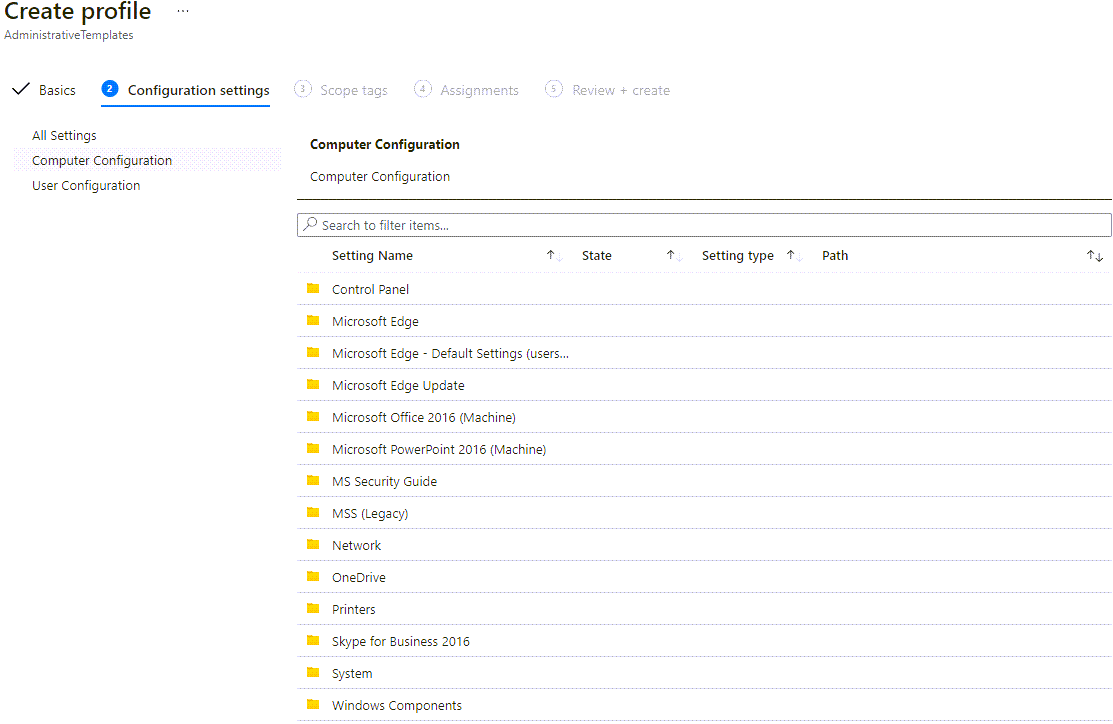Open Microsoft Edge - Default Settings folder

(704, 353)
